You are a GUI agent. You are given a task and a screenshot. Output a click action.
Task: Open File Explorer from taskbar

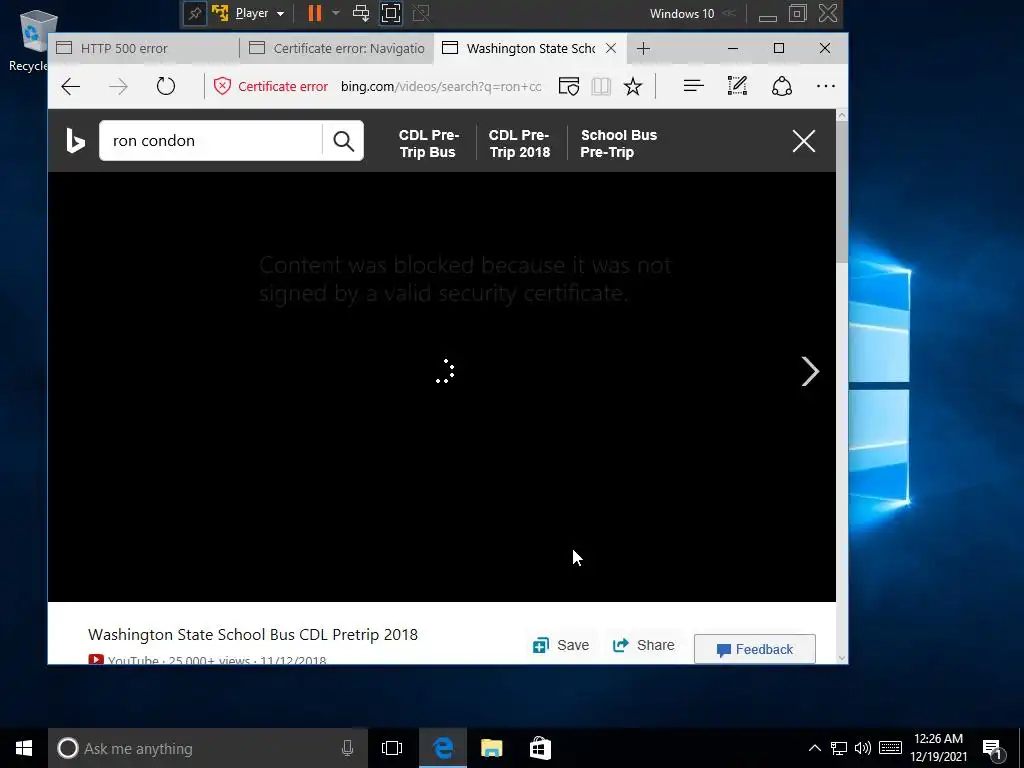492,748
